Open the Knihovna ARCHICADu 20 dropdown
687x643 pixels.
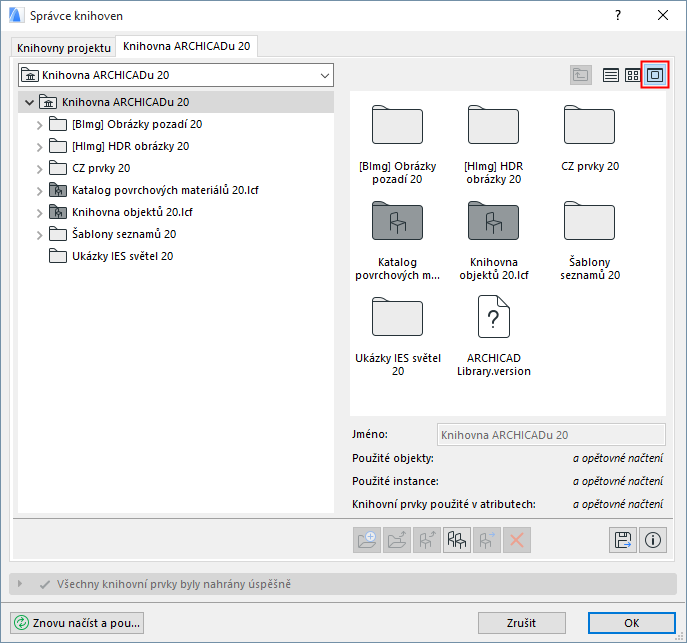click(176, 75)
